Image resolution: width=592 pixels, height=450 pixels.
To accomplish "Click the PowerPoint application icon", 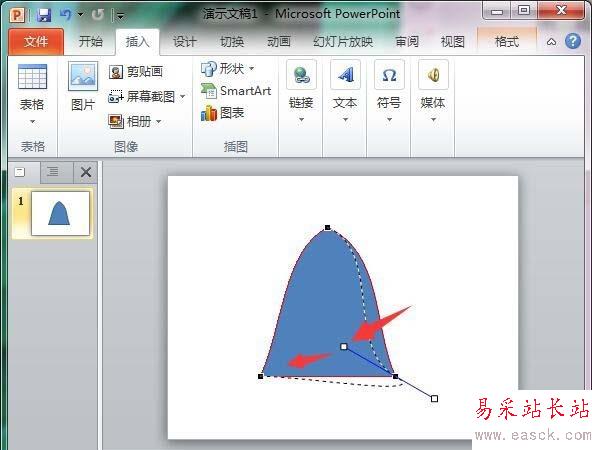I will pos(17,15).
